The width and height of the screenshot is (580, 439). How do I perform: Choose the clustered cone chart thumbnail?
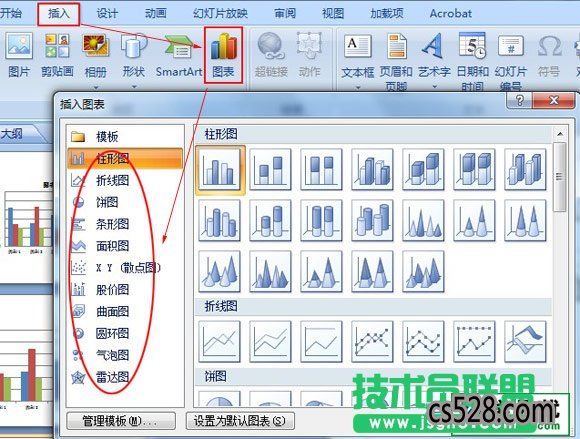[423, 220]
